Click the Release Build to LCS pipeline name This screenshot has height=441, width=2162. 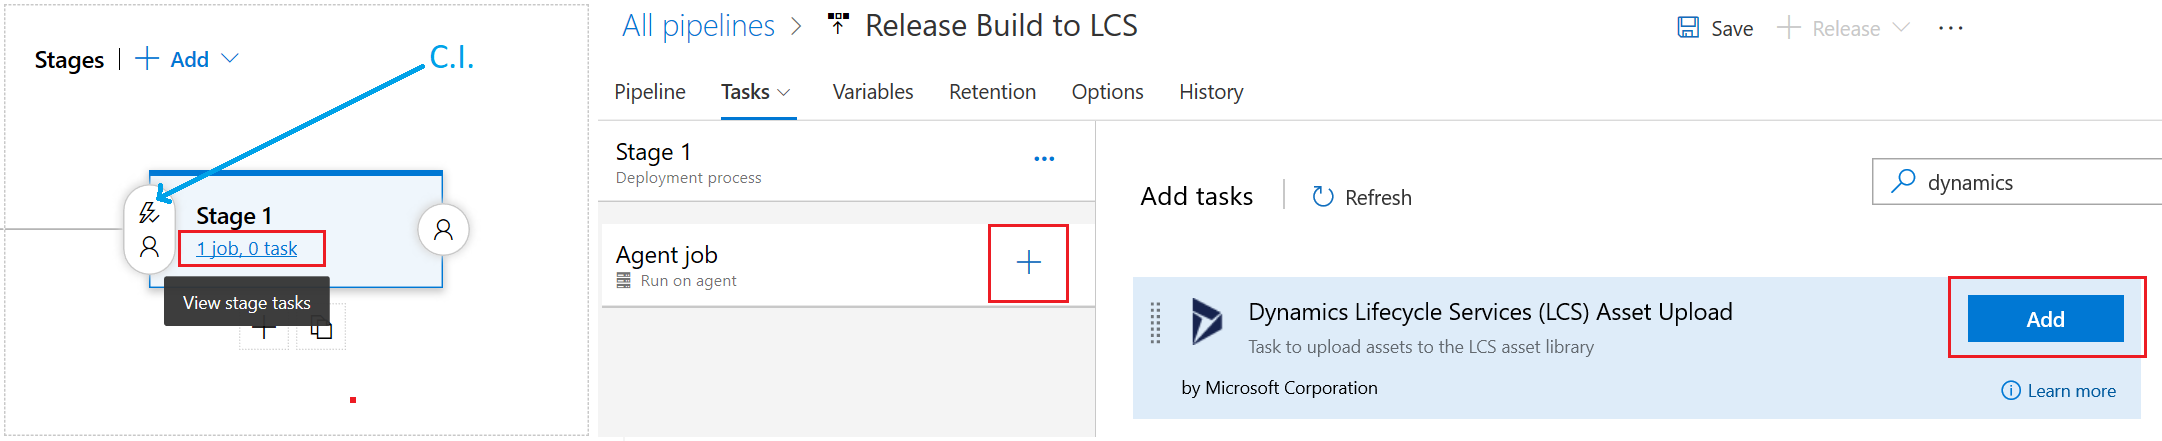[x=1001, y=25]
